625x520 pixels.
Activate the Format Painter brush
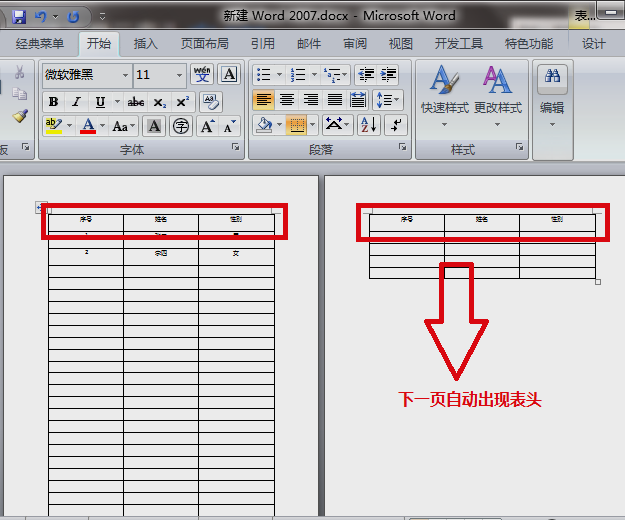(x=20, y=116)
